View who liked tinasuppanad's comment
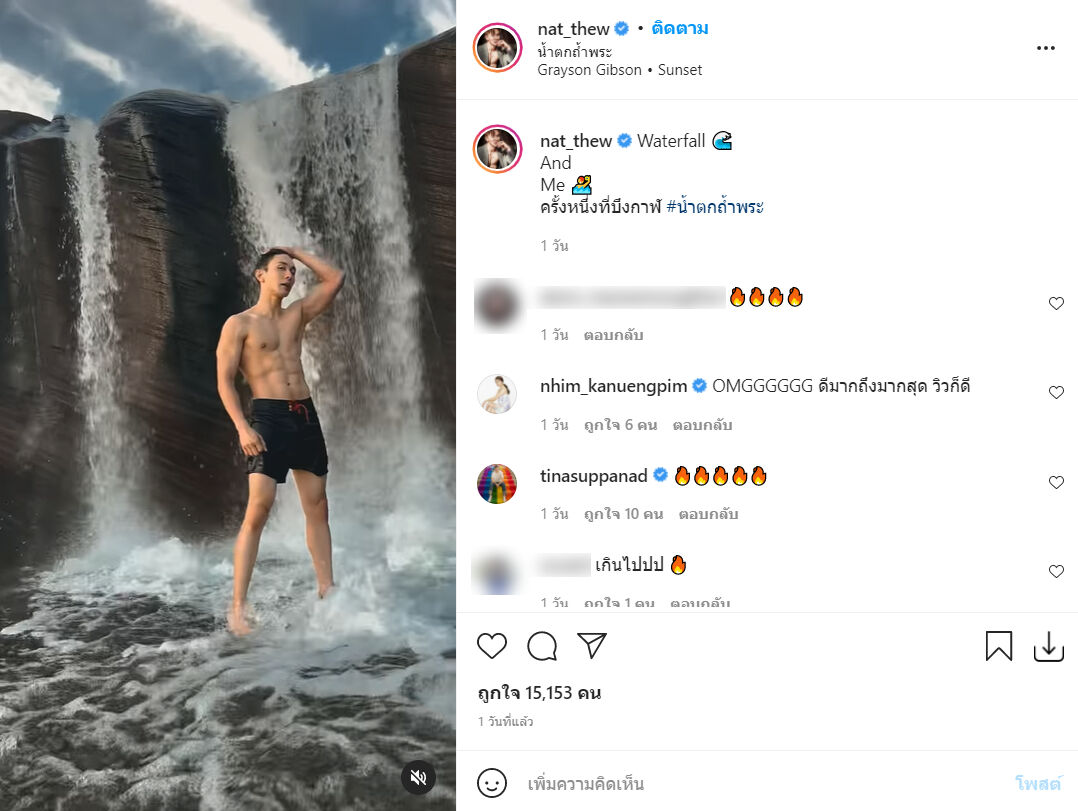The image size is (1078, 811). (624, 514)
